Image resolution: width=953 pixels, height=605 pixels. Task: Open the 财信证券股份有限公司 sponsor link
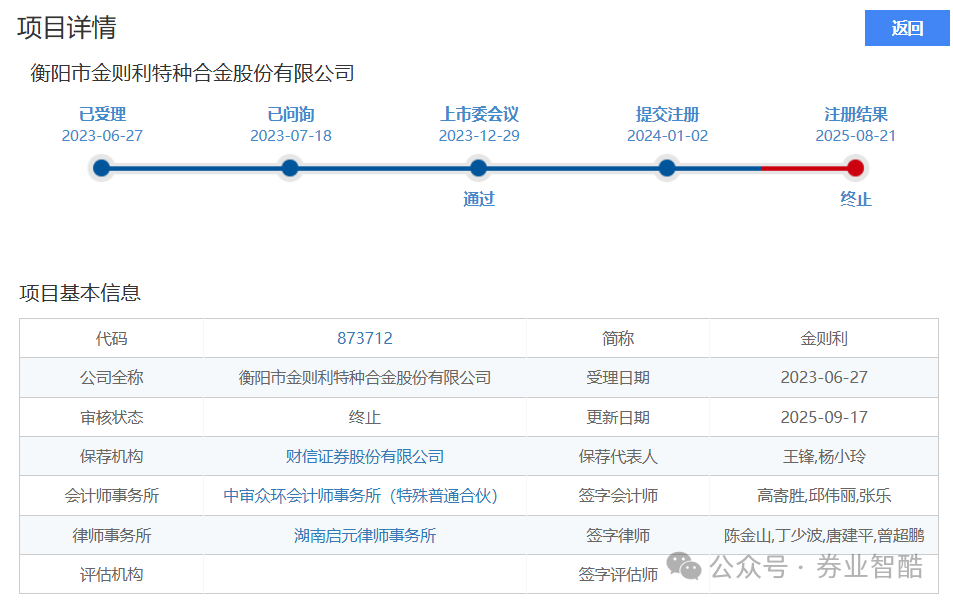[x=365, y=456]
